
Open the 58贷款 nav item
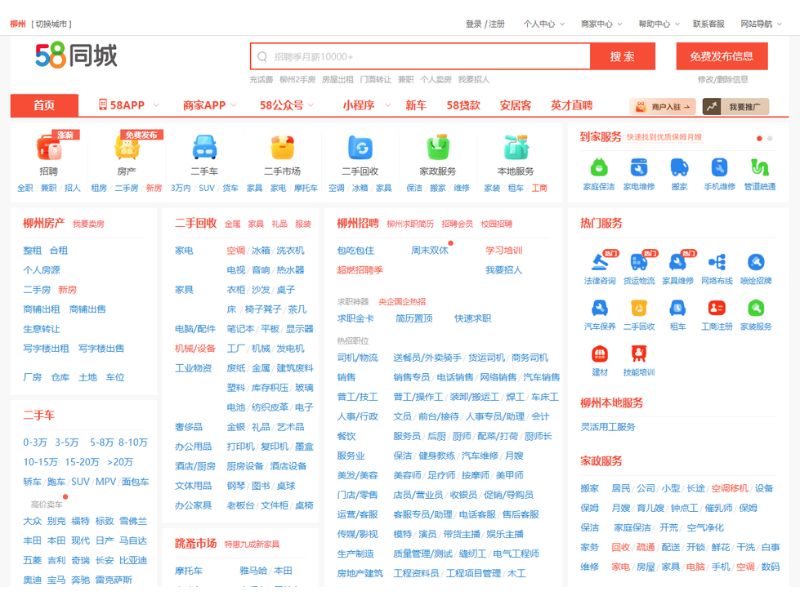(463, 105)
